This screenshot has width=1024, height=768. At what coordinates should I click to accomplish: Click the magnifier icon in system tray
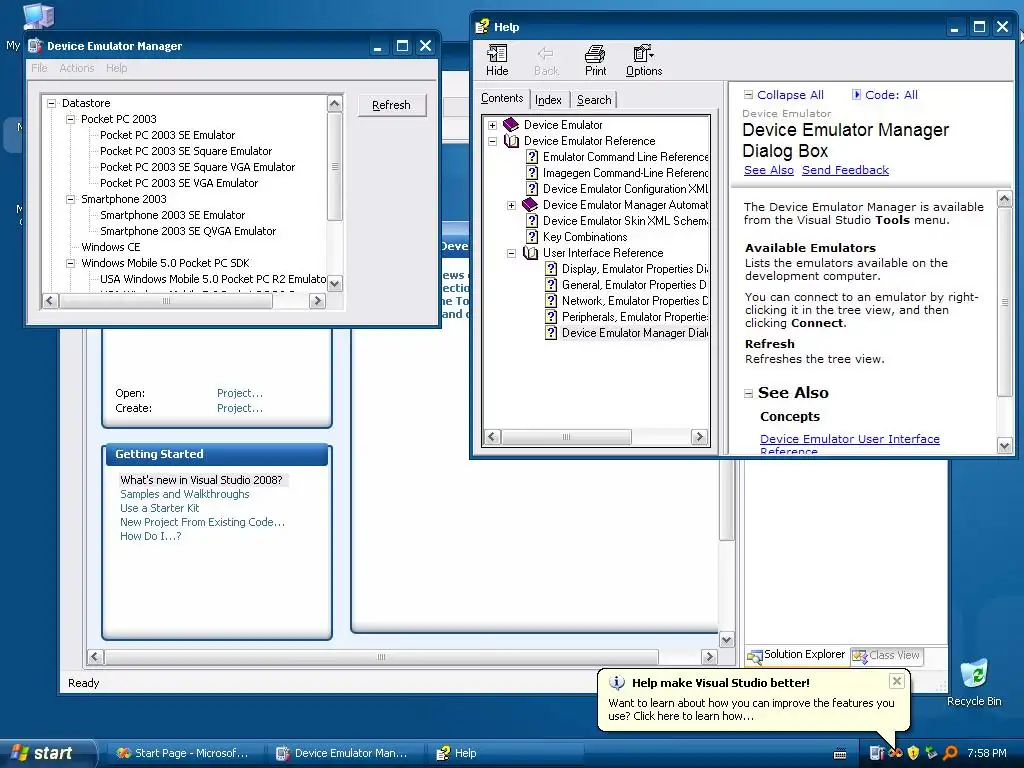coord(950,753)
